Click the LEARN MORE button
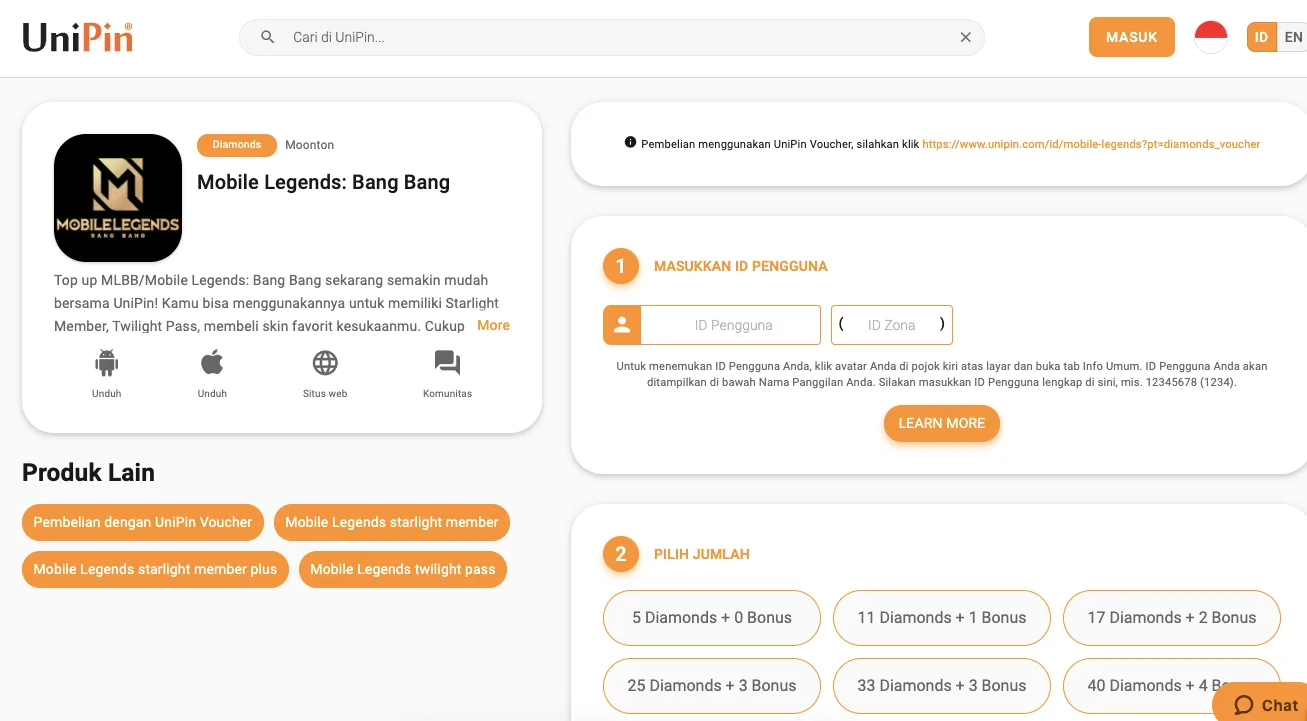The image size is (1307, 721). tap(942, 423)
